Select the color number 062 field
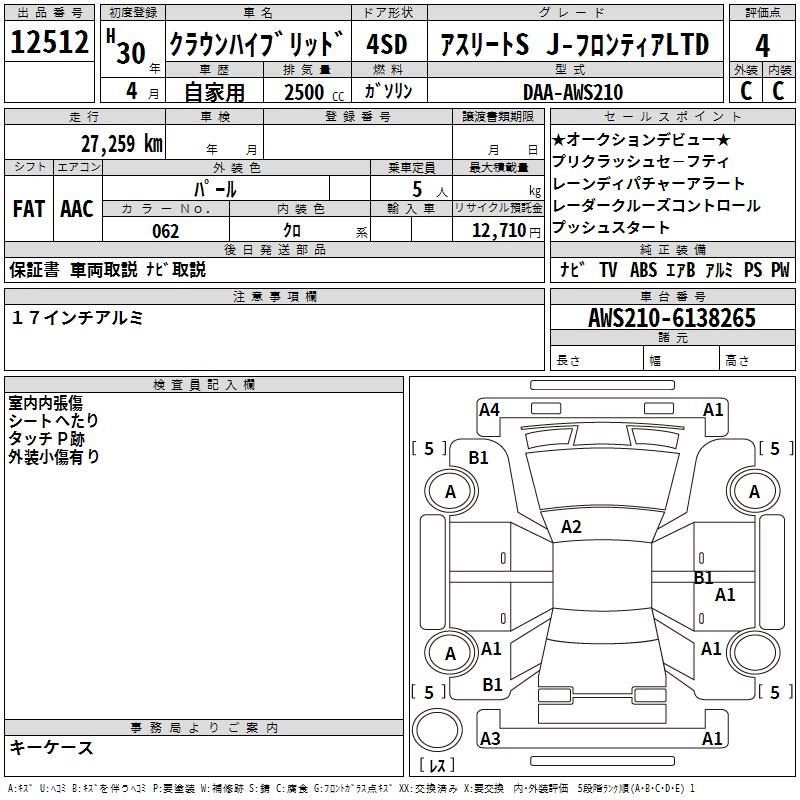 tap(165, 231)
